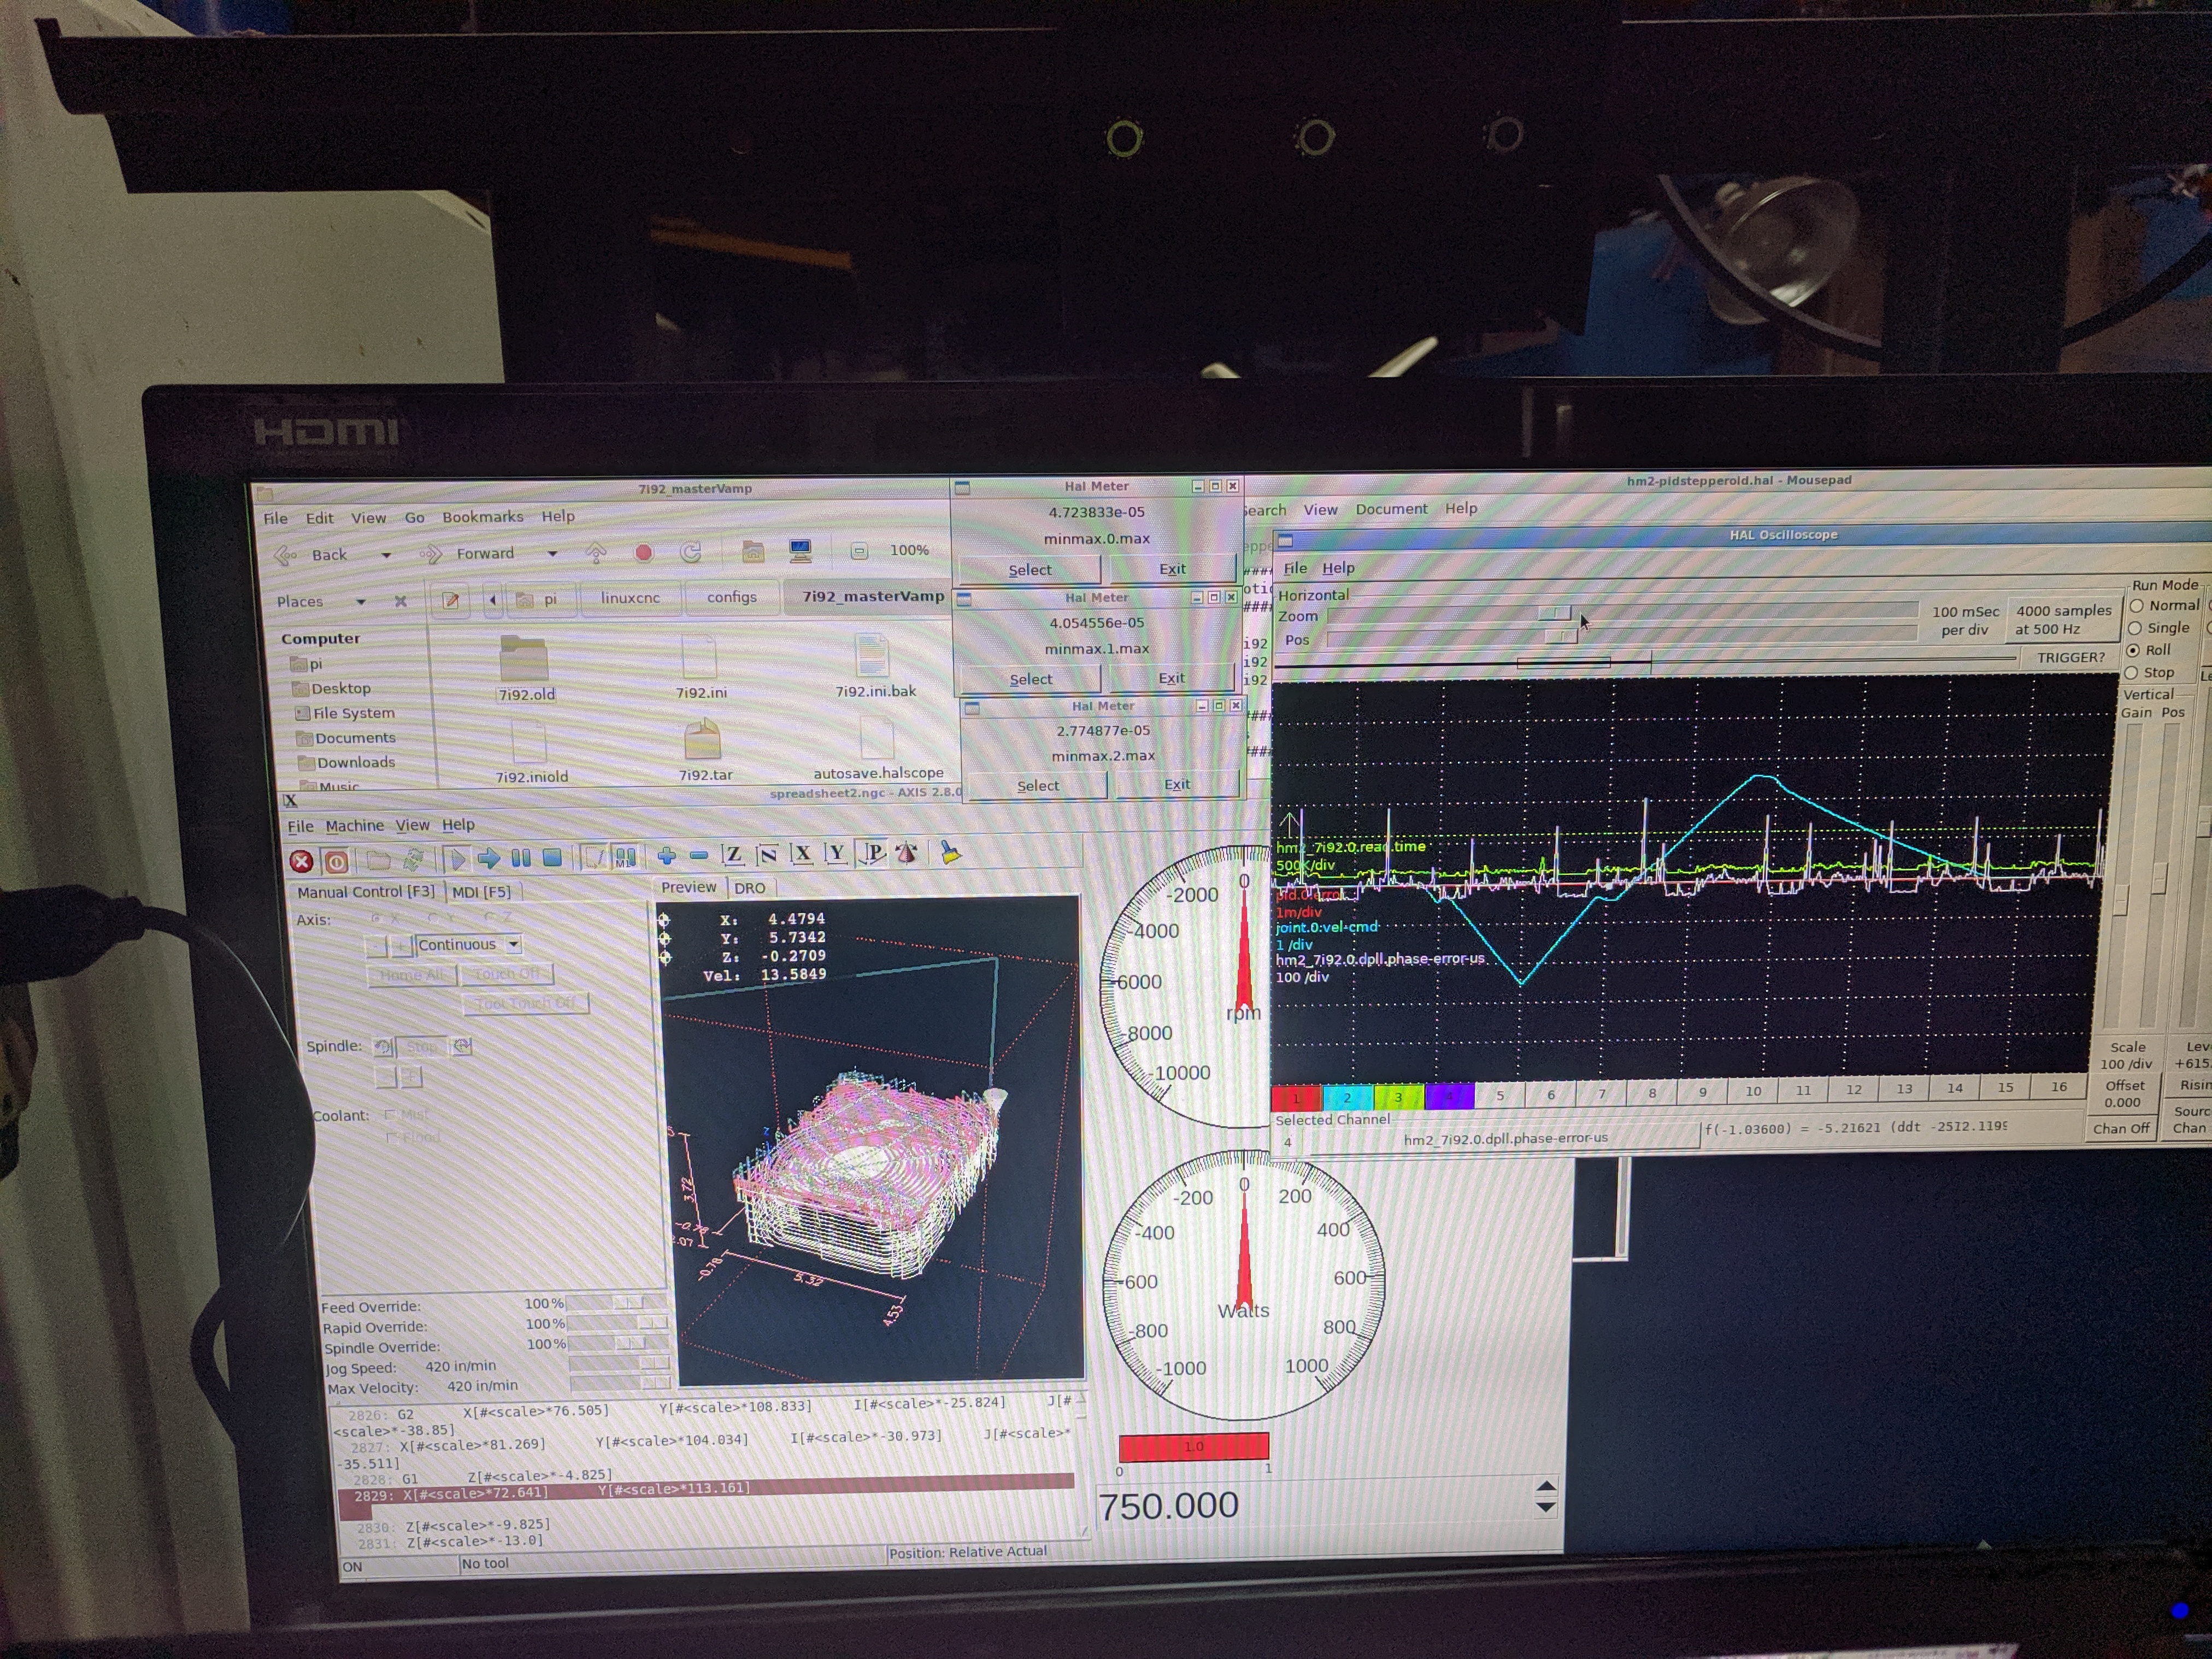The height and width of the screenshot is (1659, 2212).
Task: Click configs breadcrumb in path bar
Action: coord(731,597)
